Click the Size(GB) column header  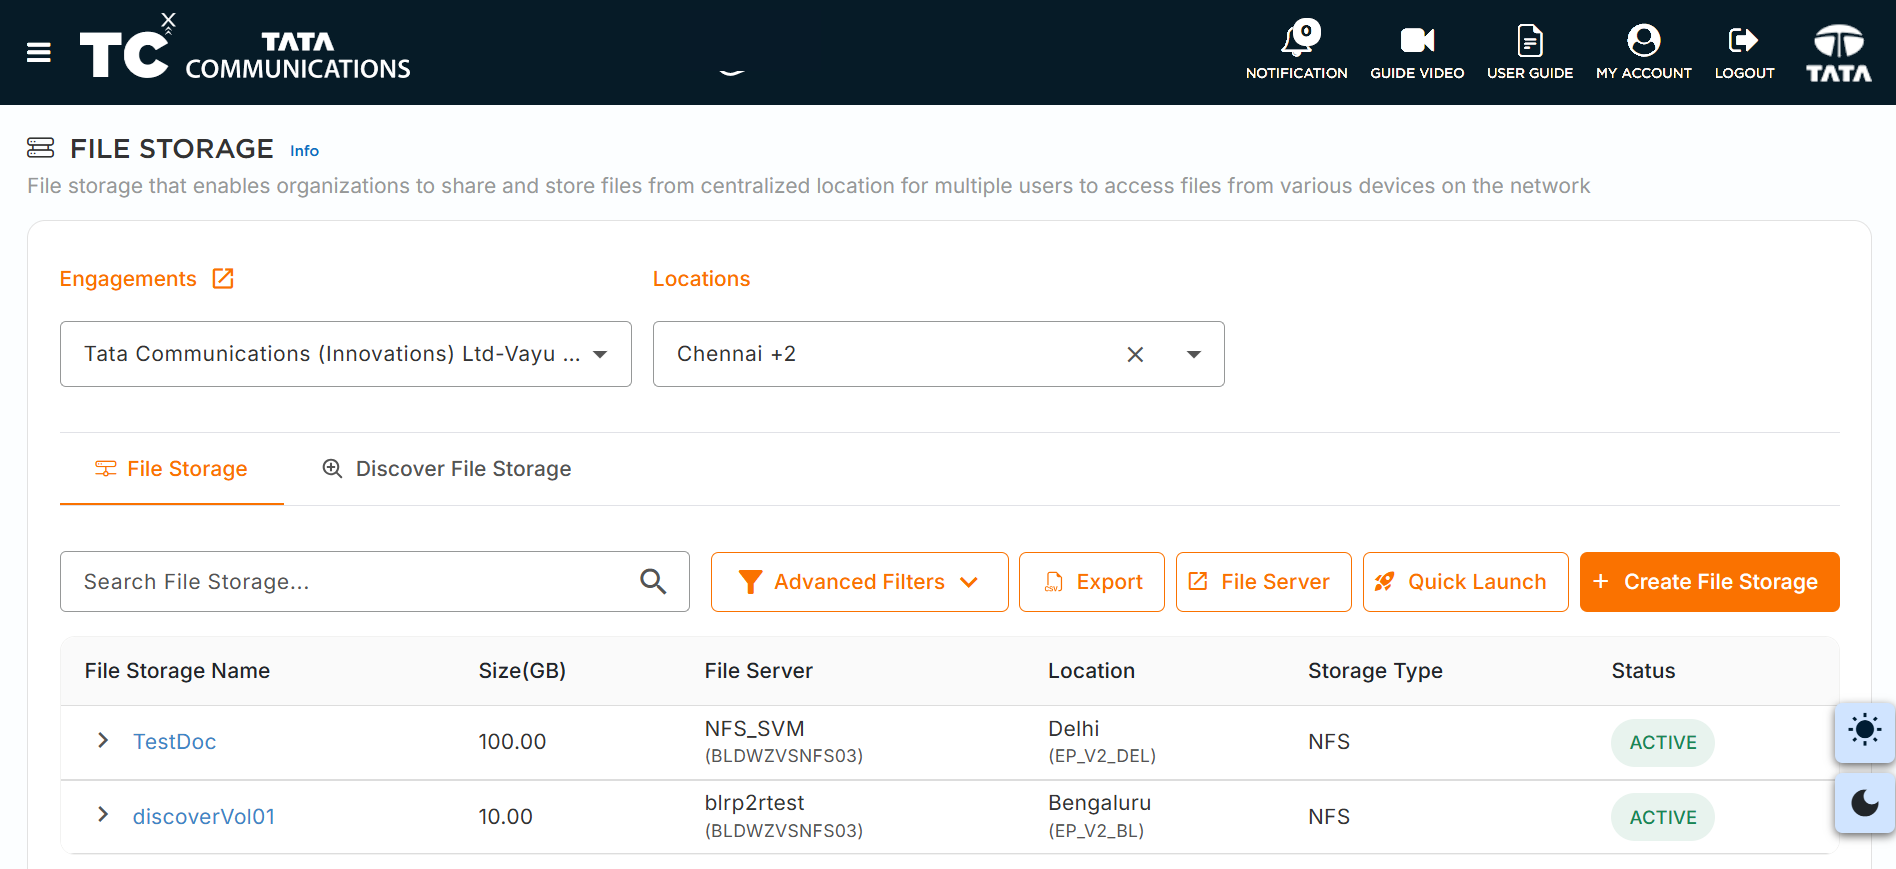coord(522,671)
